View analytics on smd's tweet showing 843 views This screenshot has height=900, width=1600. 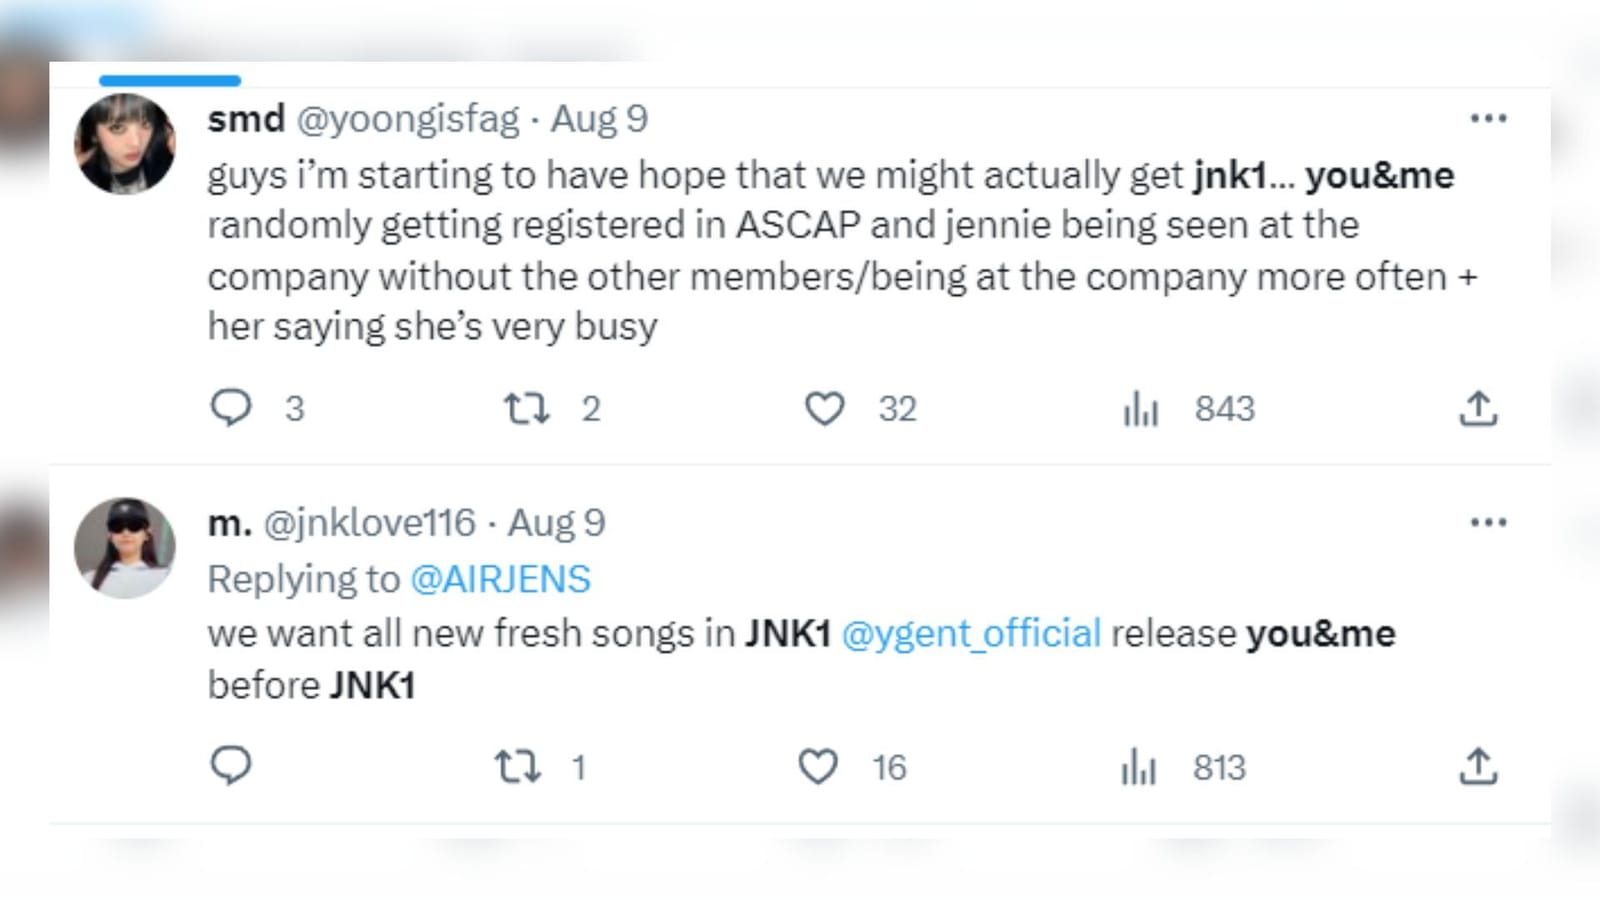point(1141,407)
